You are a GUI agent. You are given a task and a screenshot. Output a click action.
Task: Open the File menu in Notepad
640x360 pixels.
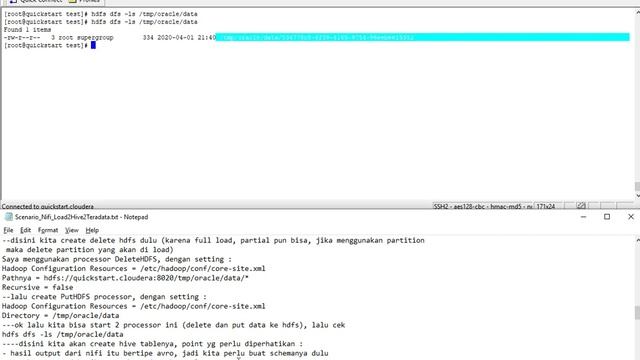tap(8, 230)
